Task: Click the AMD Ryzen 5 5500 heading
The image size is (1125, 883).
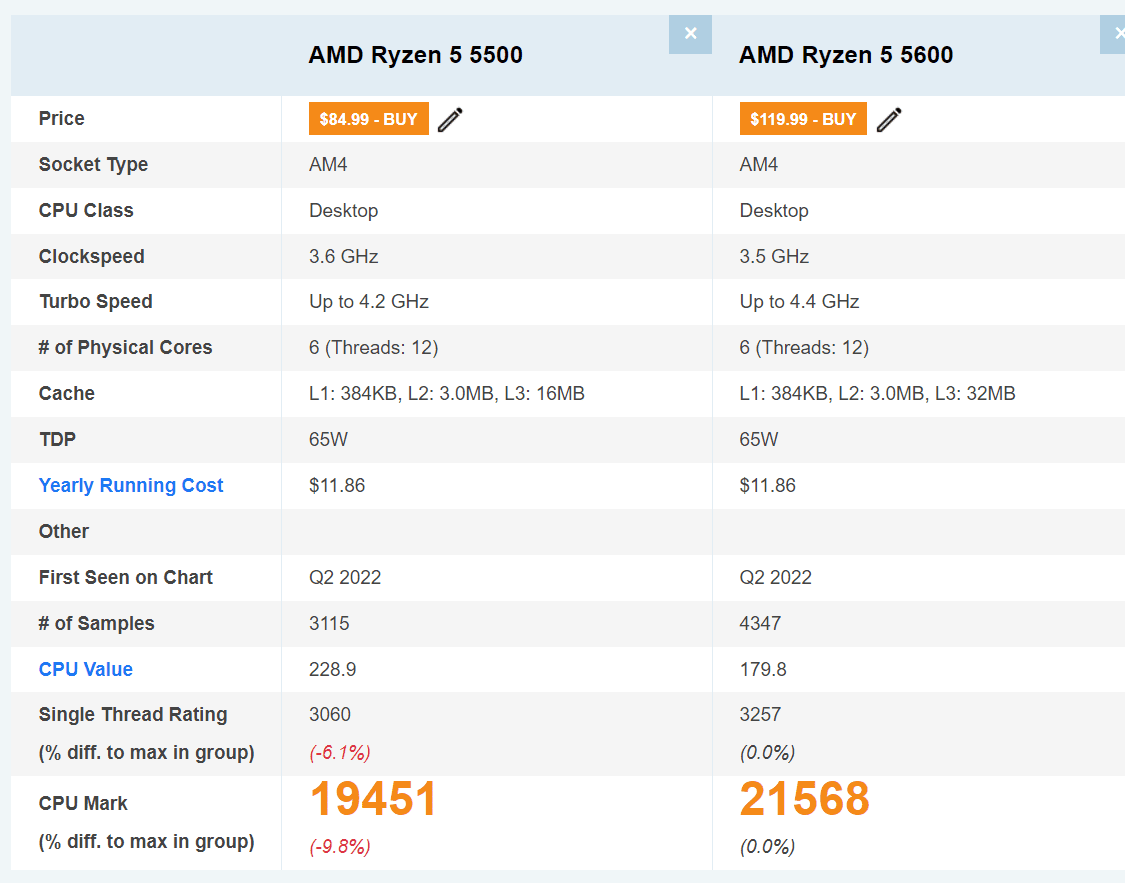Action: click(x=415, y=55)
